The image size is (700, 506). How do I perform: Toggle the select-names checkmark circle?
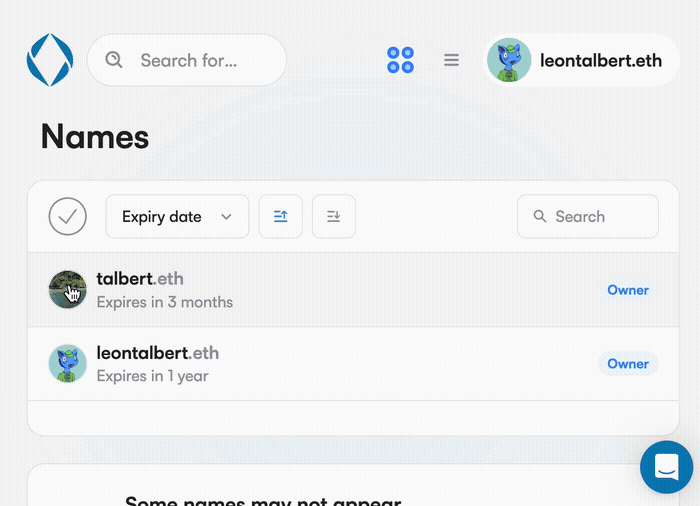coord(68,216)
